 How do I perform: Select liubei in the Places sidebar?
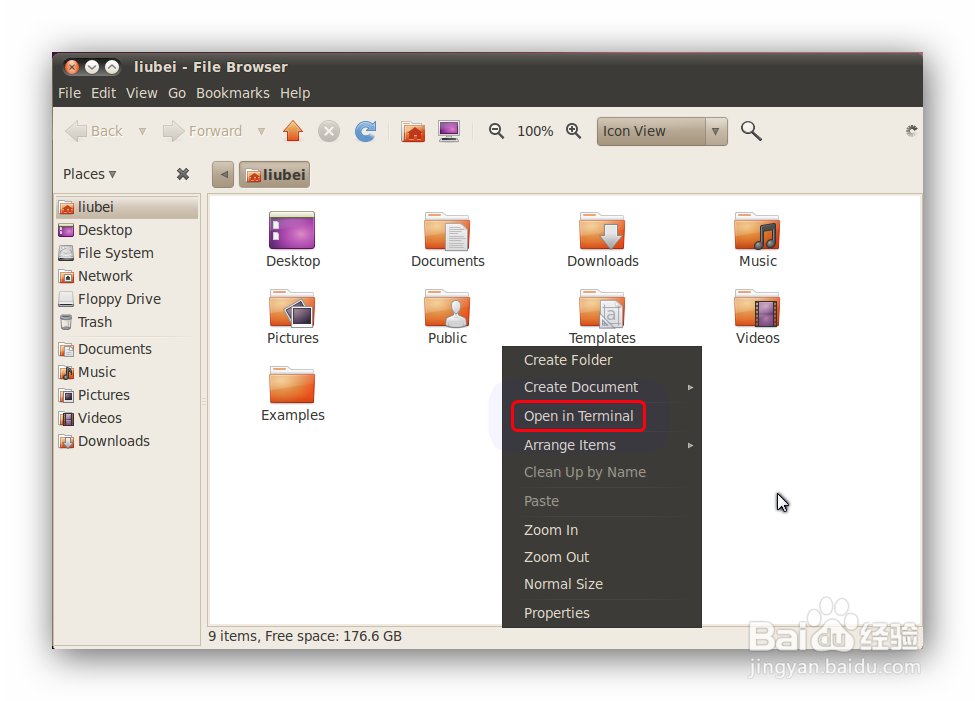click(x=127, y=207)
